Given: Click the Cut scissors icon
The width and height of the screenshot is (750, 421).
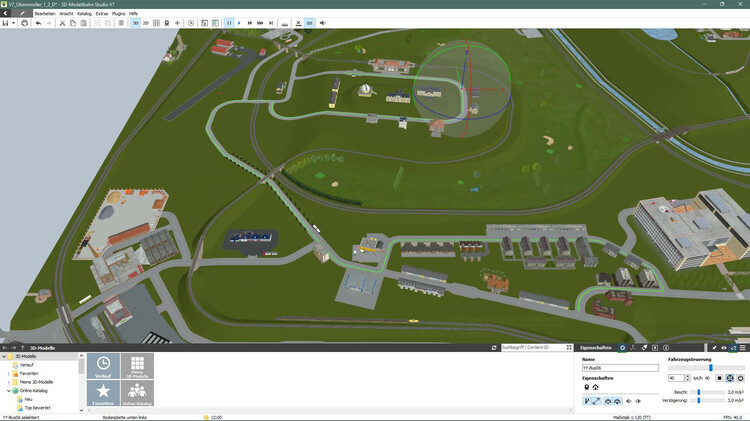Looking at the screenshot, I should [62, 22].
